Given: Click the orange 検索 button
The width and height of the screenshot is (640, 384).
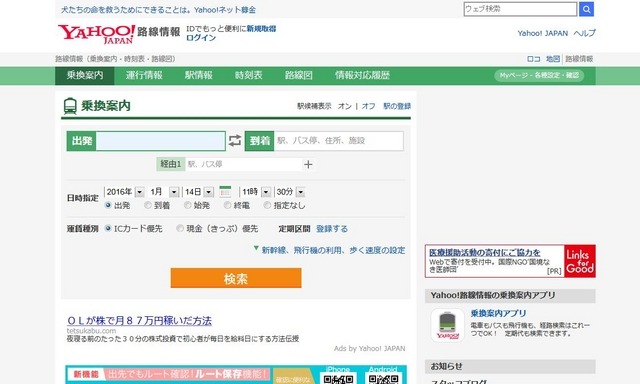Looking at the screenshot, I should (236, 278).
